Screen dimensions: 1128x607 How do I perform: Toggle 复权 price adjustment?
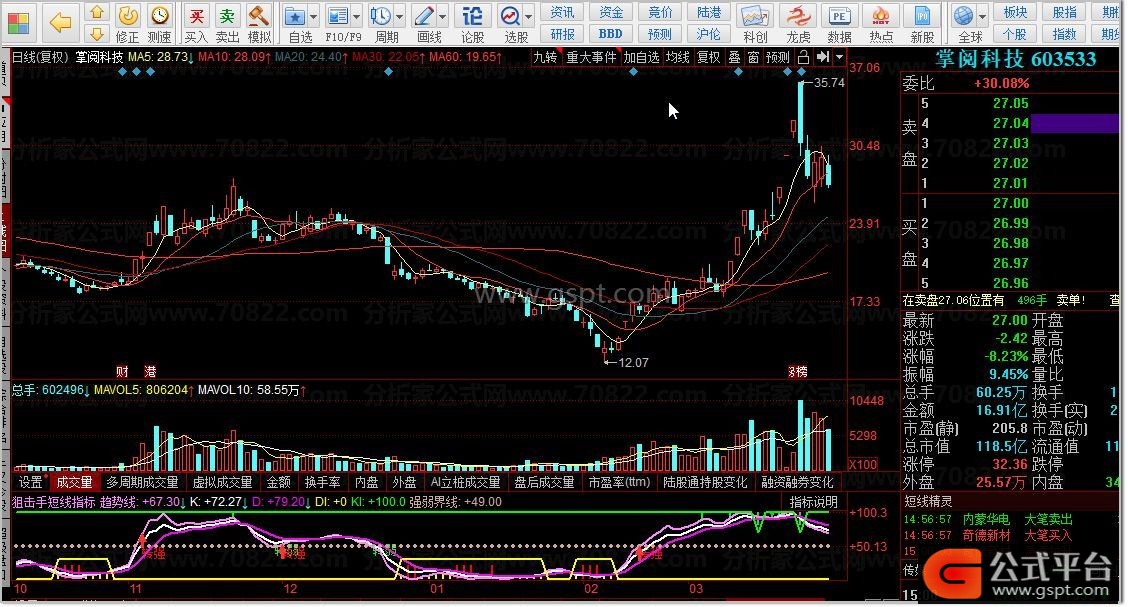(709, 57)
